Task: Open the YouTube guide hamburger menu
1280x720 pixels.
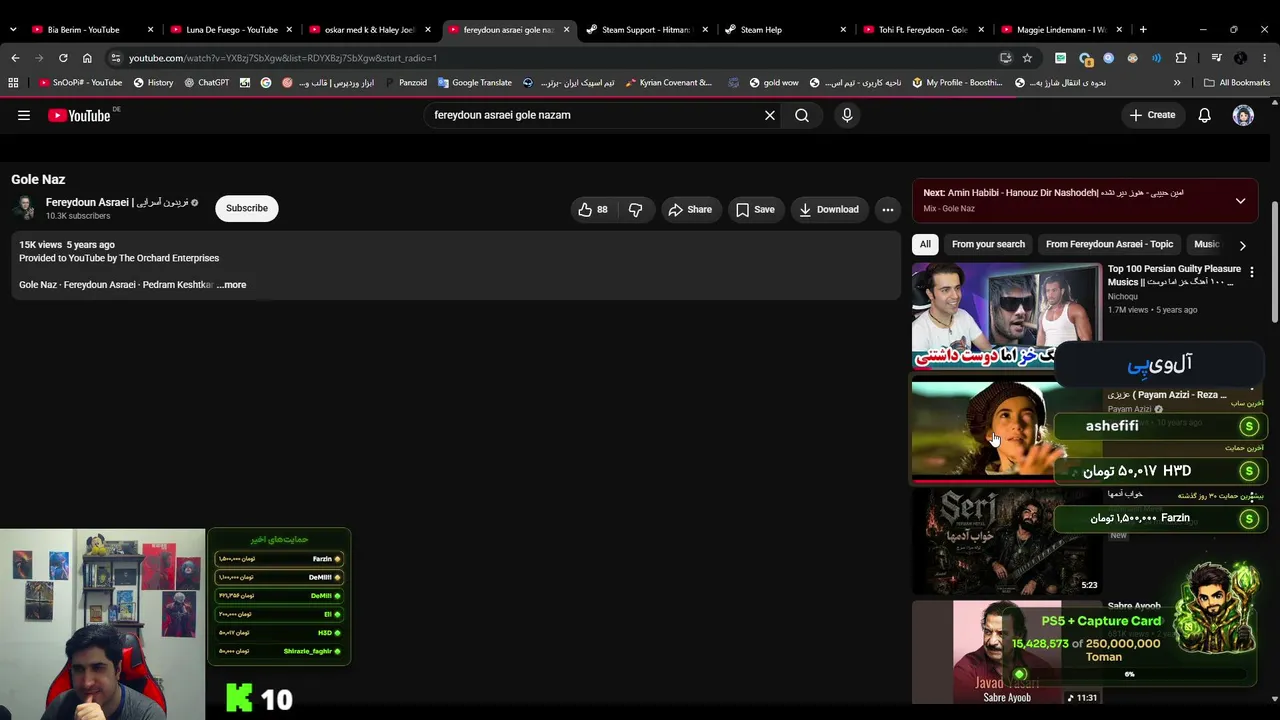Action: coord(24,115)
